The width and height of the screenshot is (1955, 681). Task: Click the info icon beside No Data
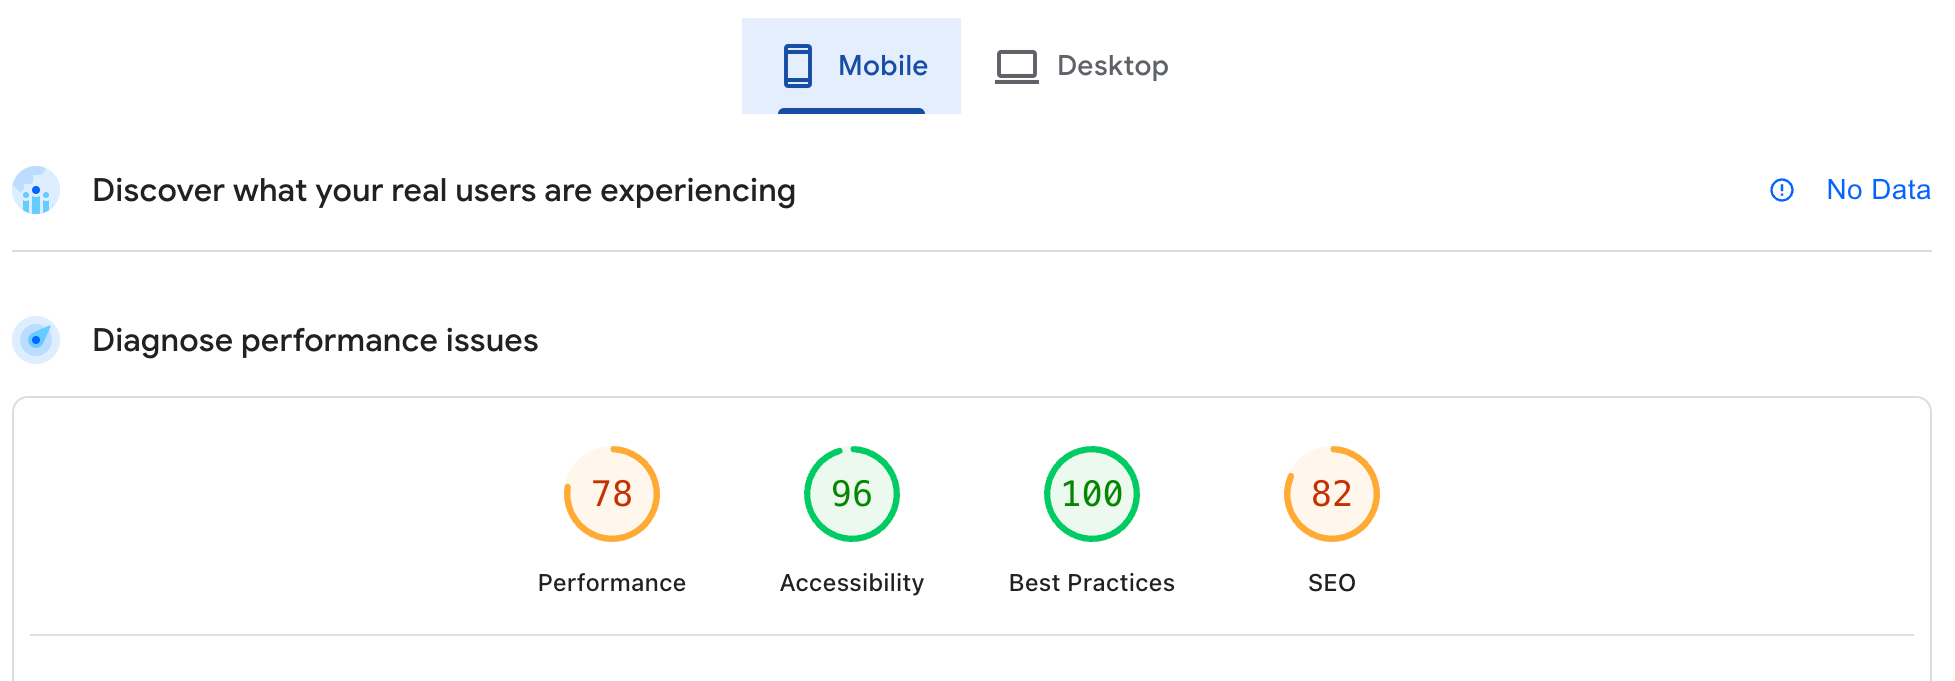tap(1781, 190)
